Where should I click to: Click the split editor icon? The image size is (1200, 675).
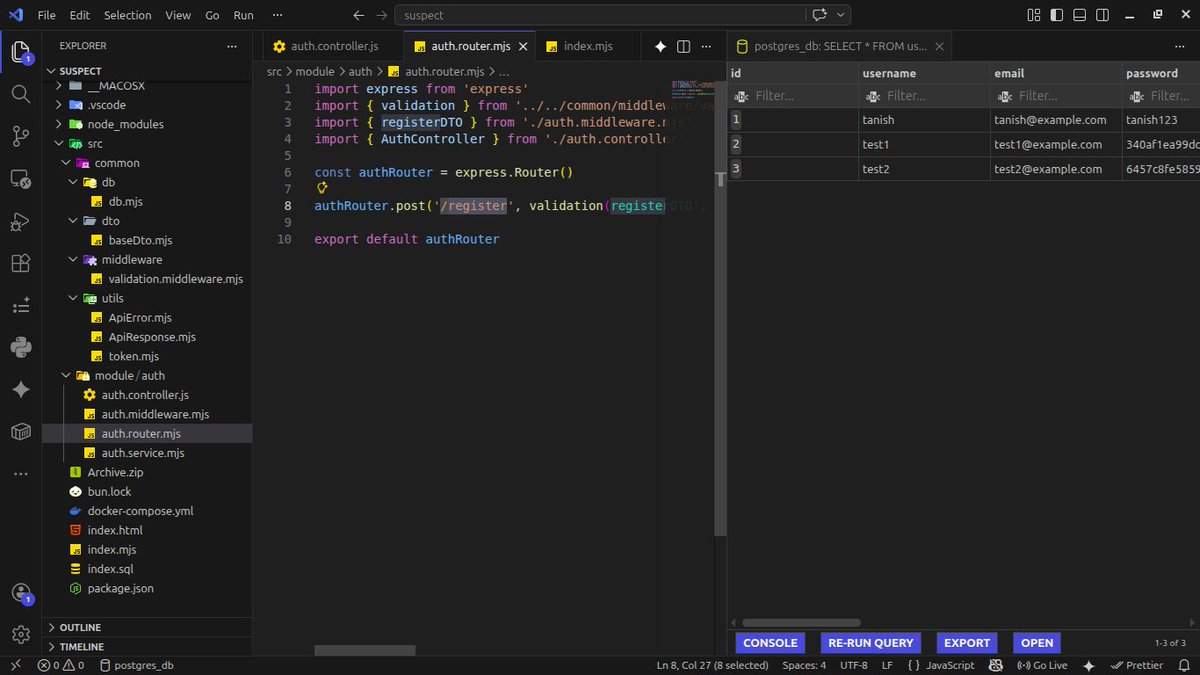point(684,46)
